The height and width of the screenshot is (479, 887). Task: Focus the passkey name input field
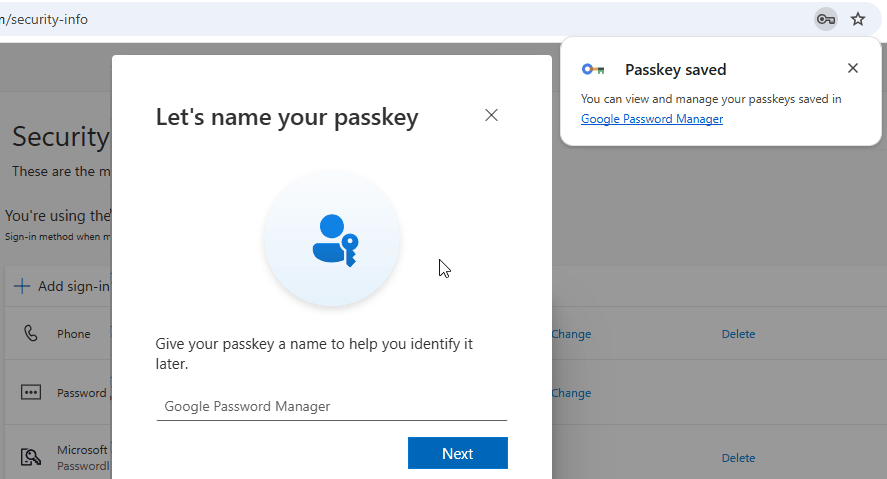331,406
